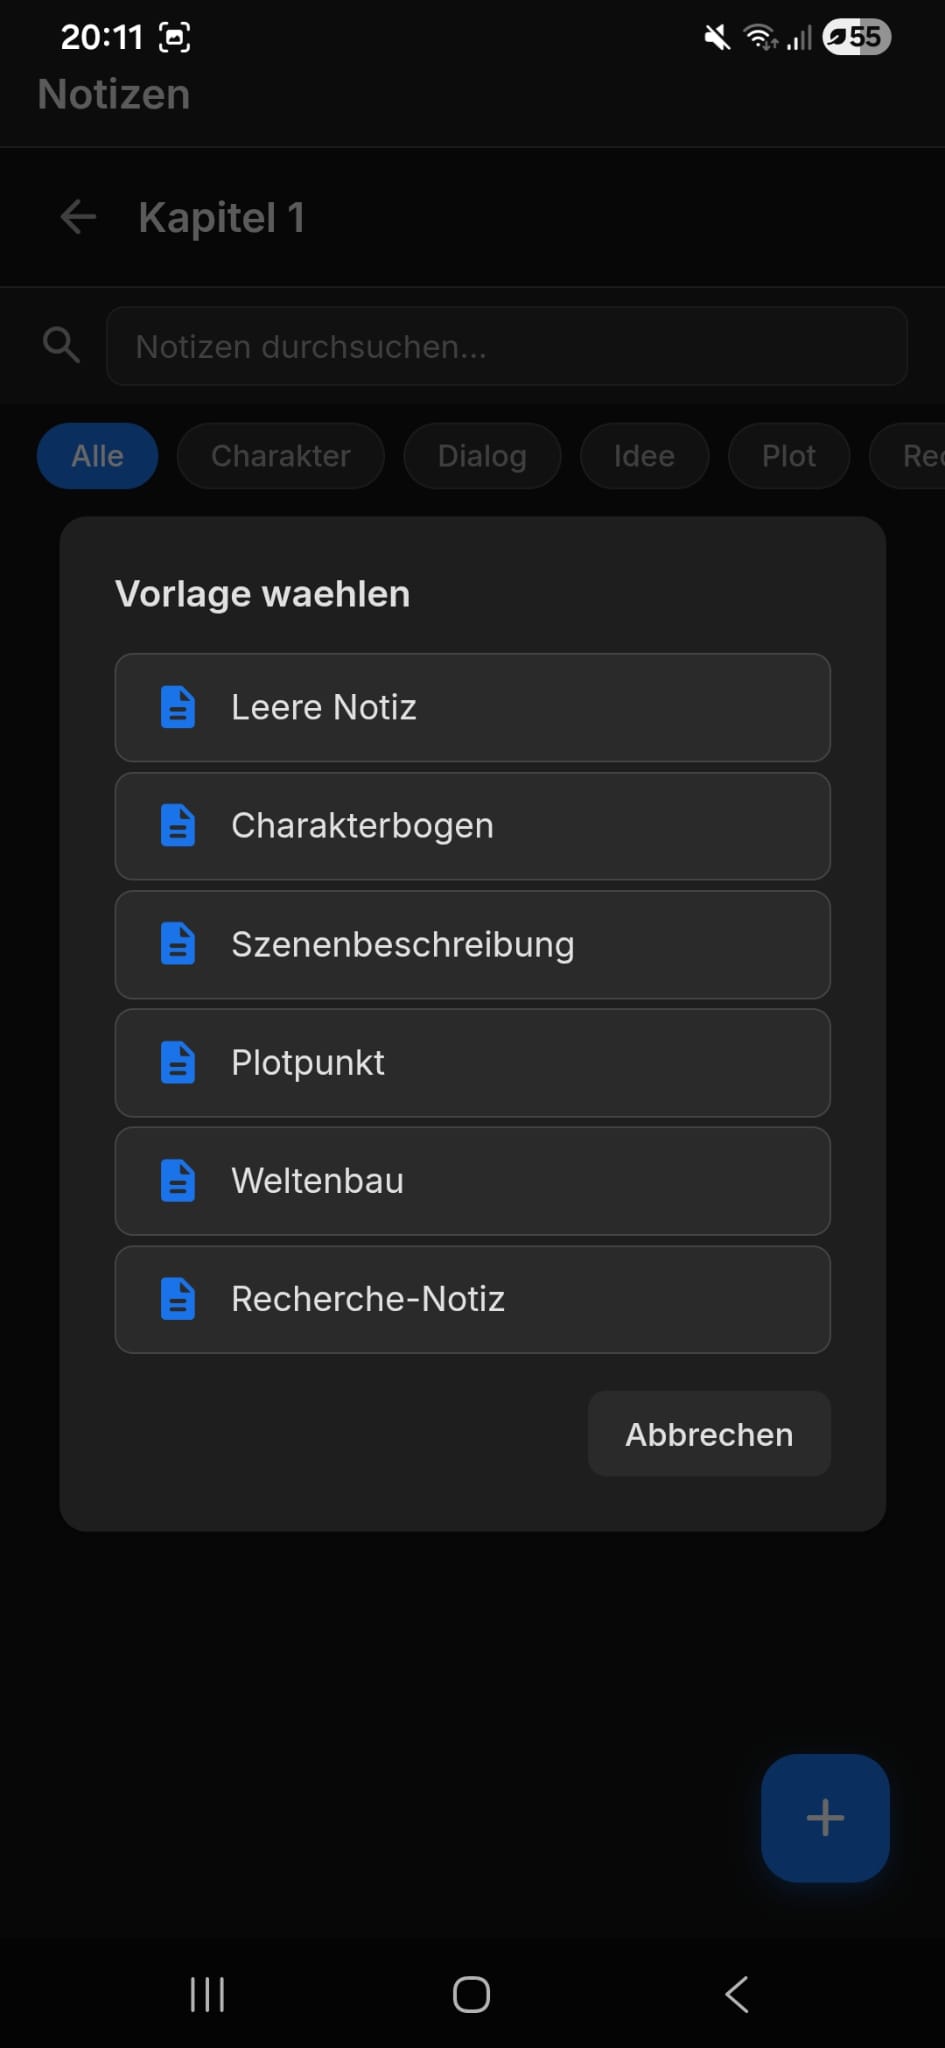Tap the document icon beside Leere Notiz

coord(178,707)
